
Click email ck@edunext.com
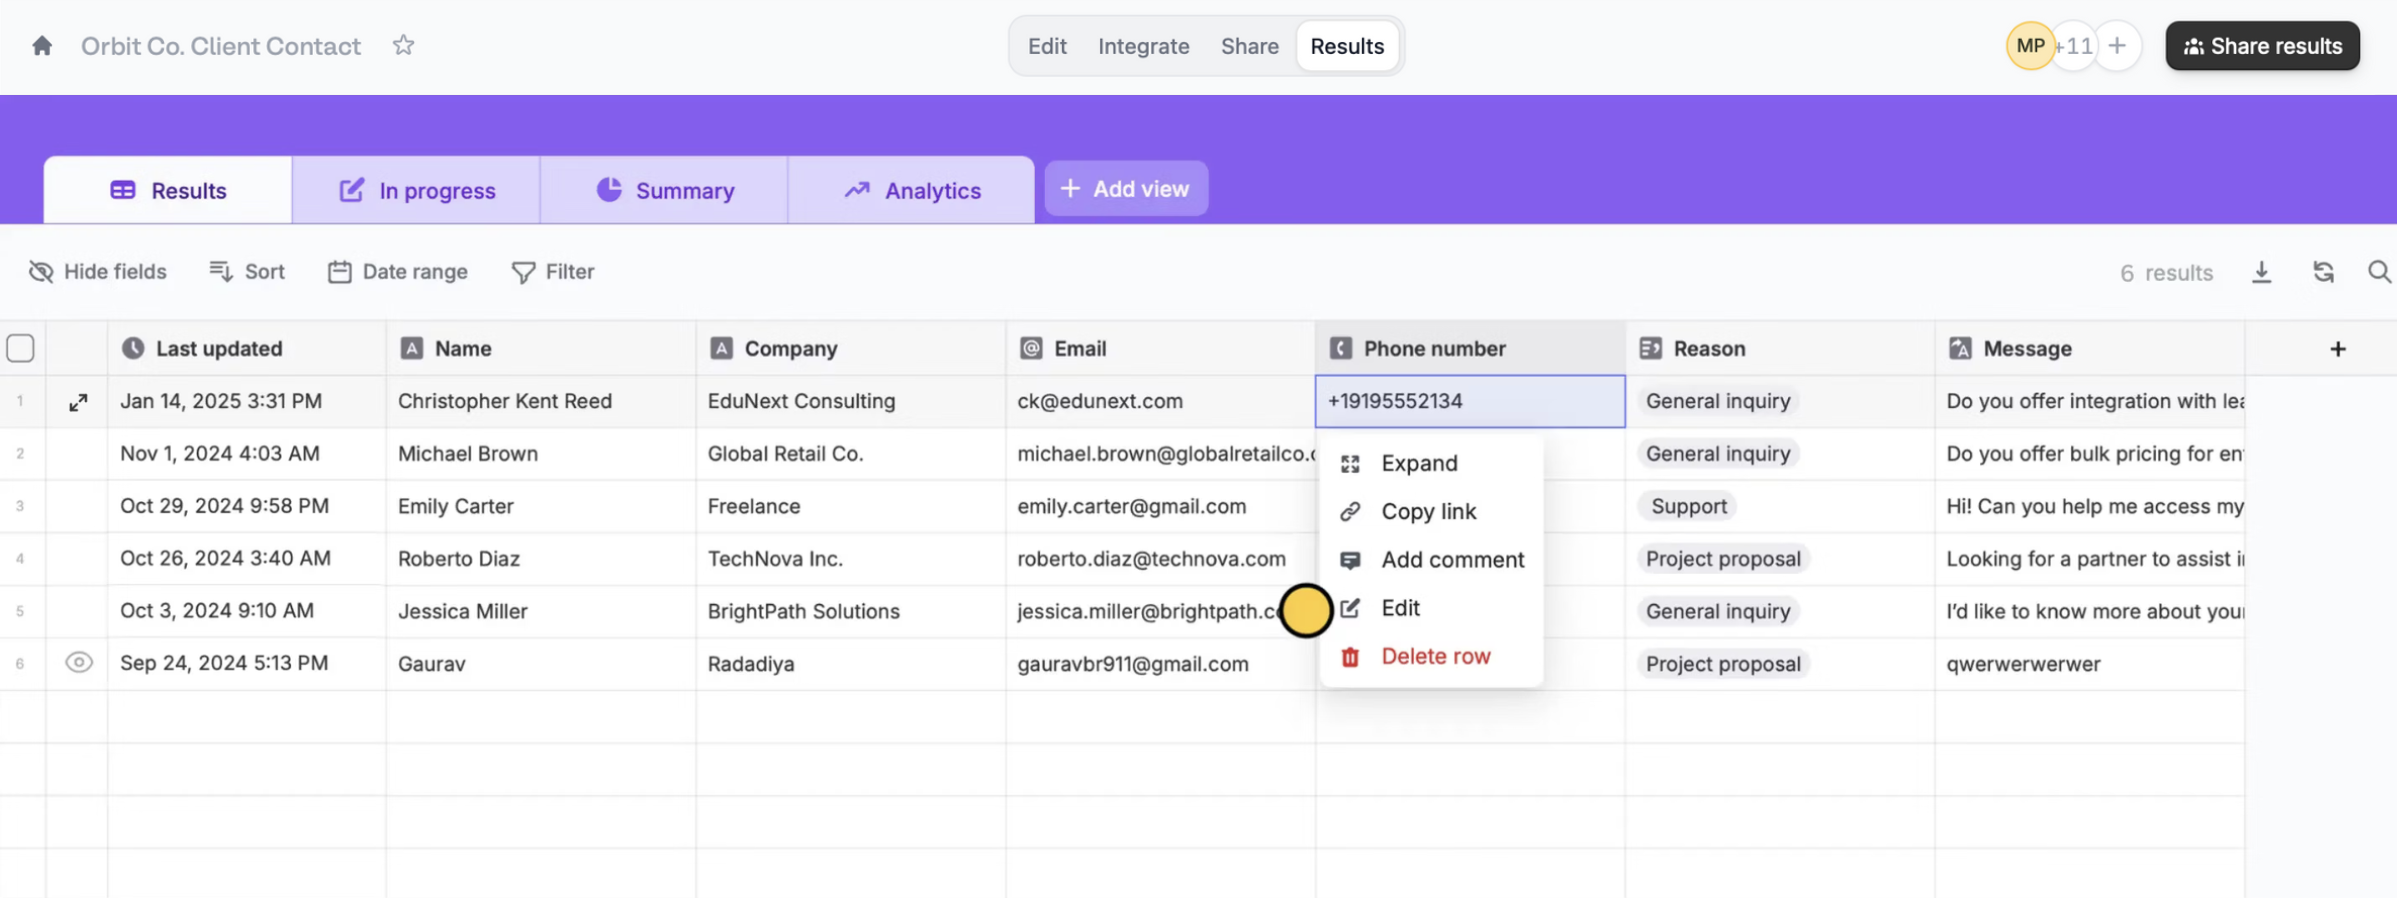[x=1160, y=401]
